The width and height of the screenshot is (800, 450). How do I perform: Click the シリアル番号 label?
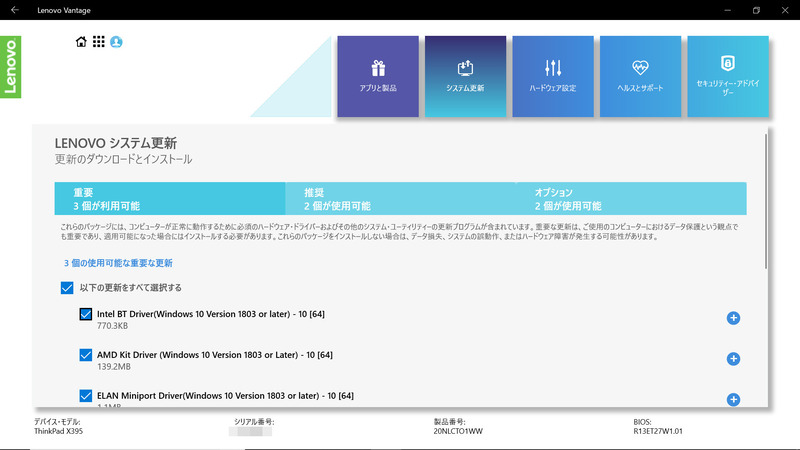pyautogui.click(x=254, y=422)
